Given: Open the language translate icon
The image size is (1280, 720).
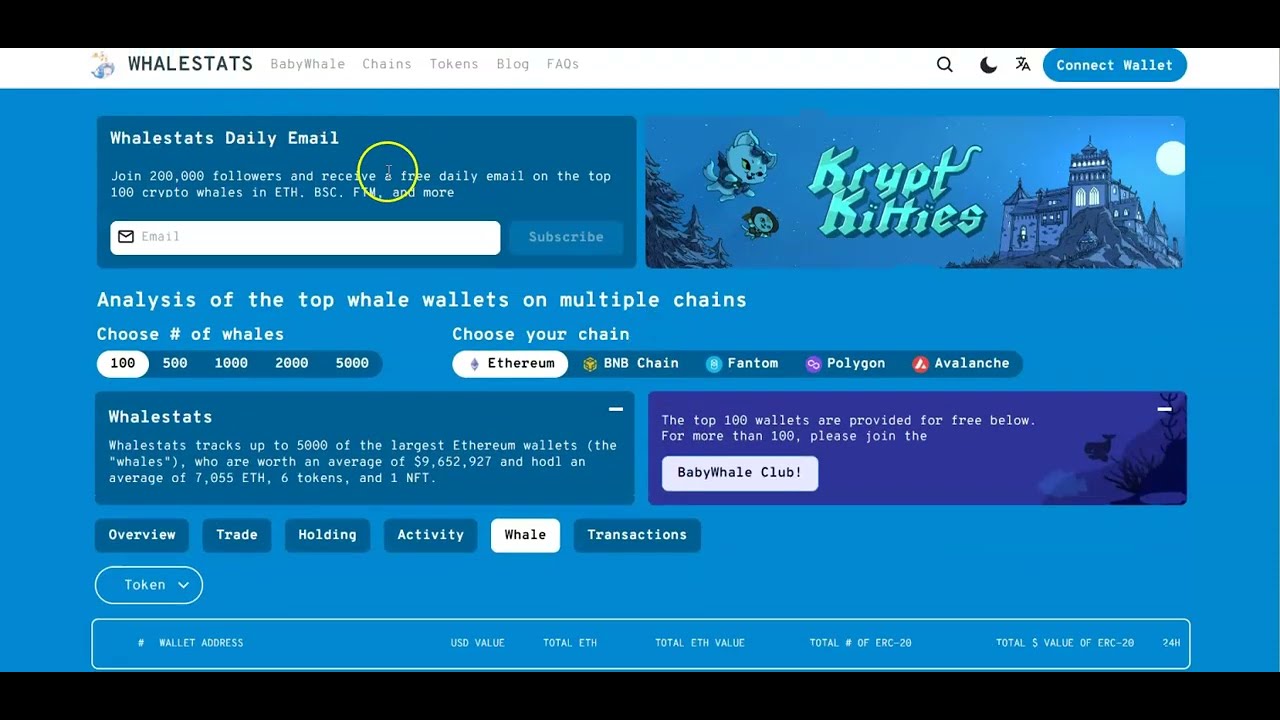Looking at the screenshot, I should [x=1023, y=64].
